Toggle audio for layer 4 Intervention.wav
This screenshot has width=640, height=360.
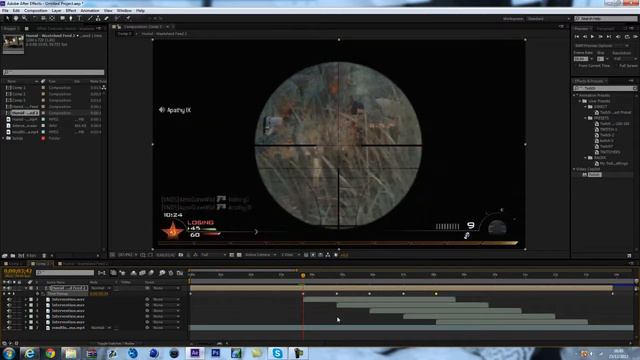9,311
